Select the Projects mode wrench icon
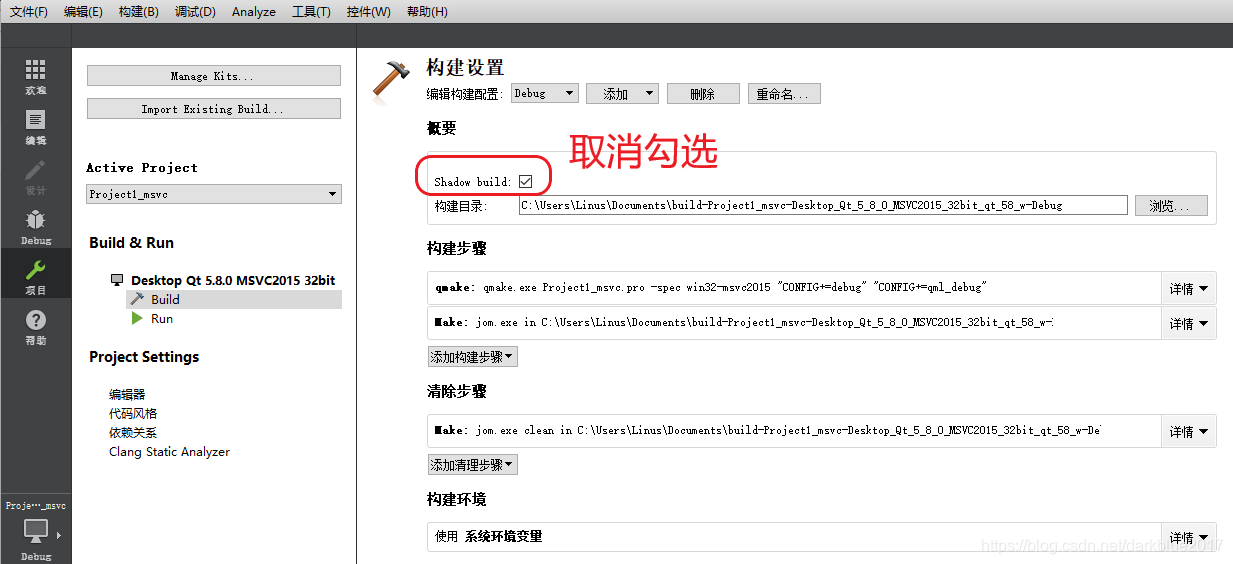1233x564 pixels. click(36, 269)
